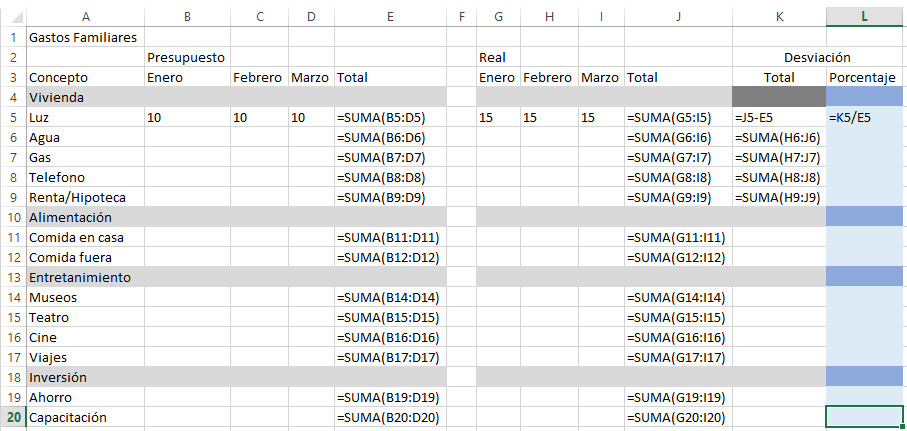Select column A header
907x431 pixels.
click(86, 17)
